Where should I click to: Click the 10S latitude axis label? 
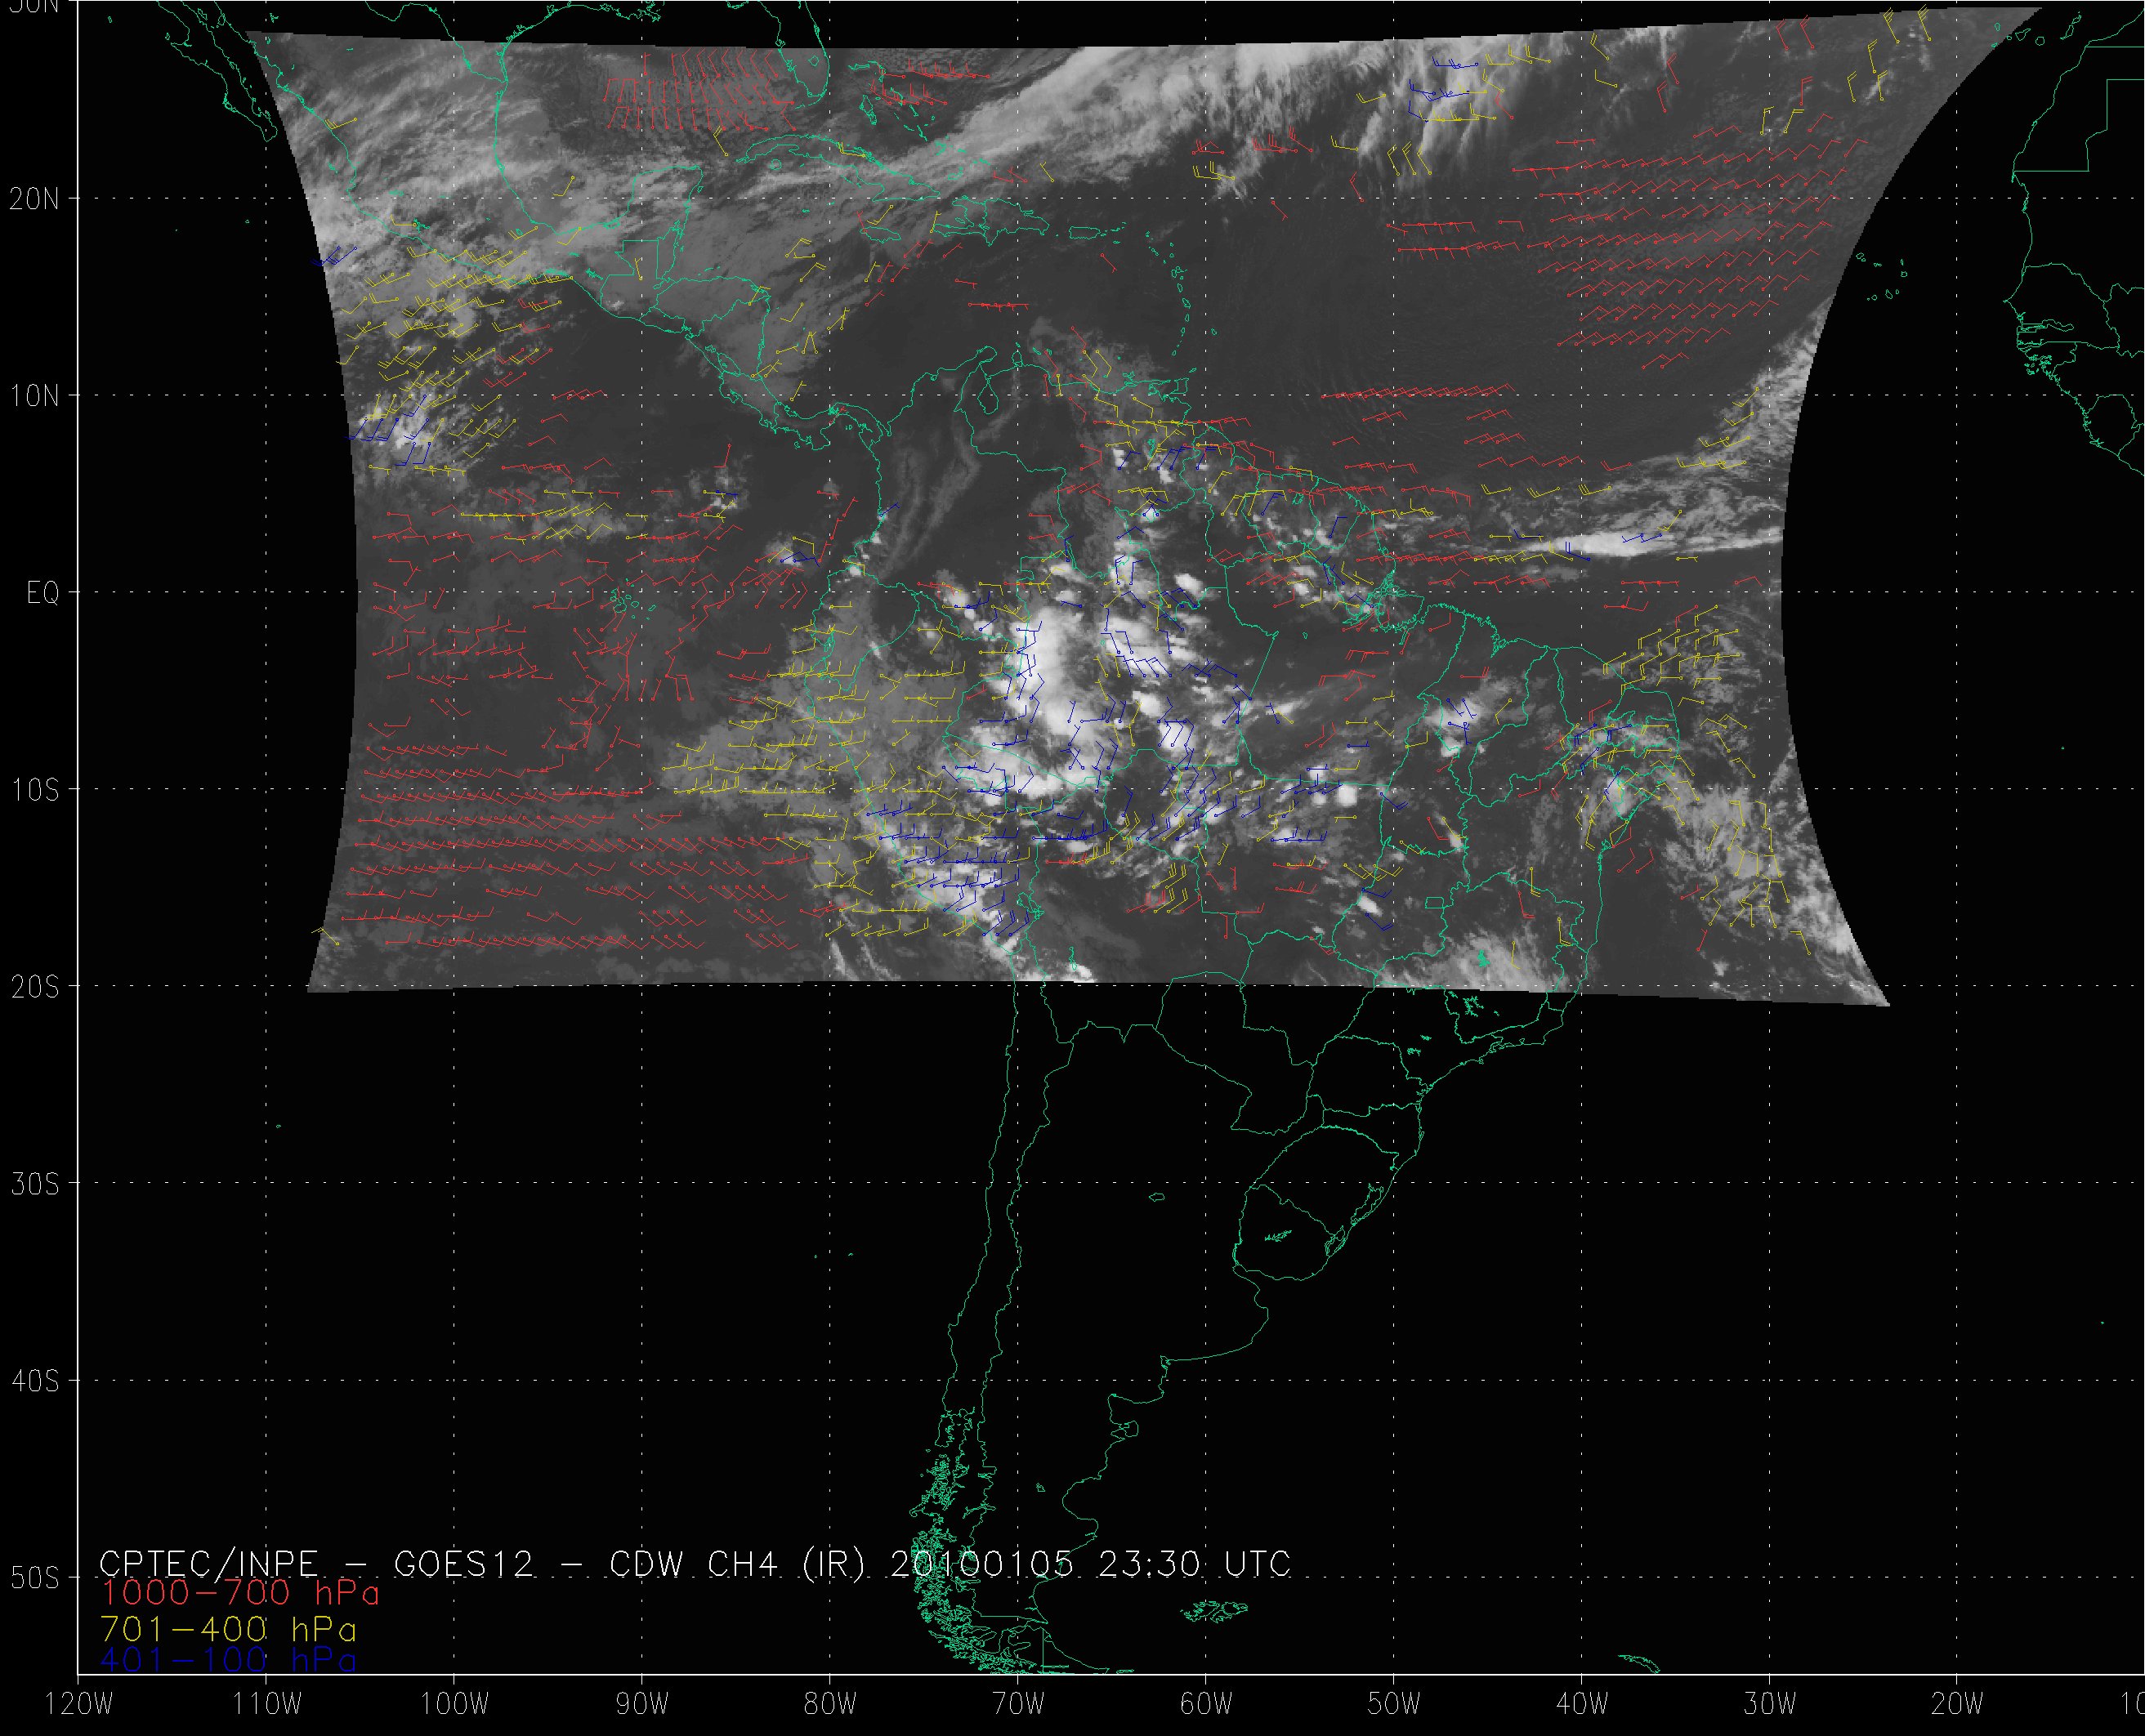(34, 790)
